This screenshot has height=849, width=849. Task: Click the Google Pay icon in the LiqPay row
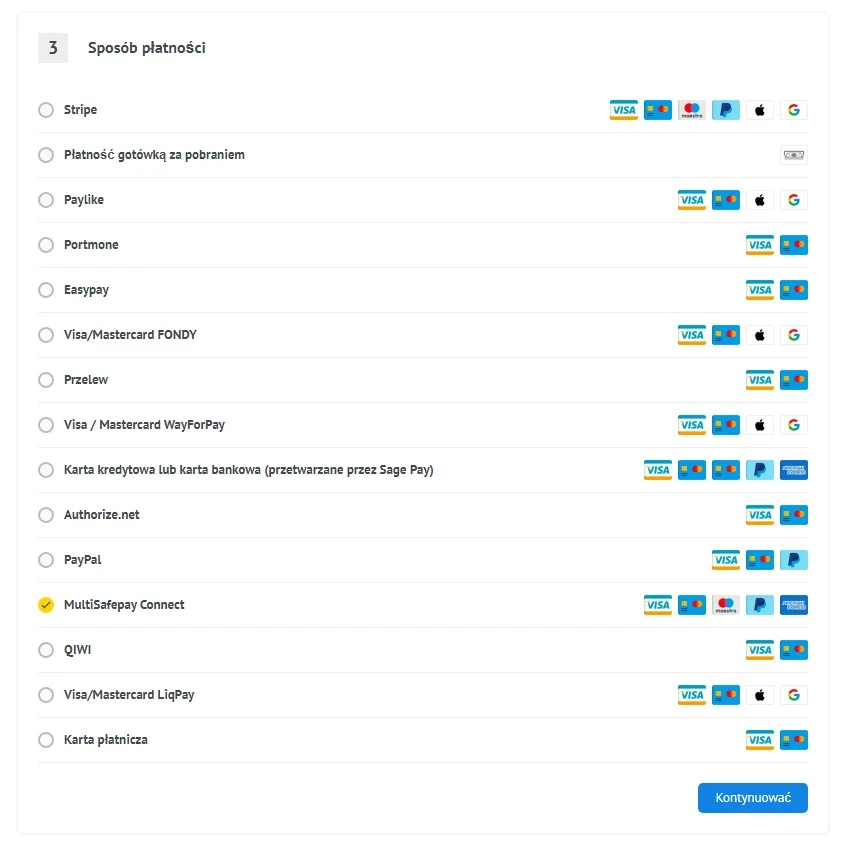pos(794,695)
